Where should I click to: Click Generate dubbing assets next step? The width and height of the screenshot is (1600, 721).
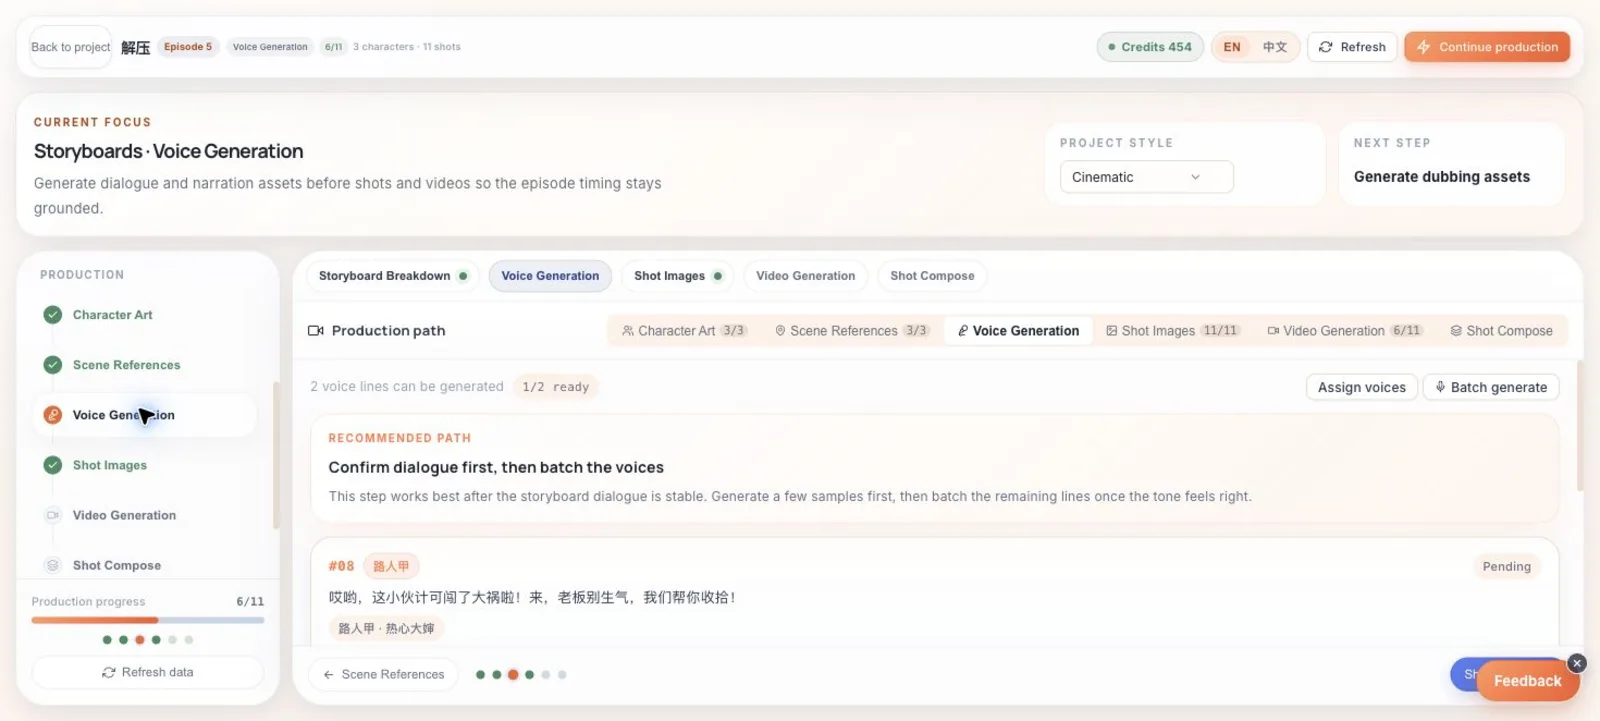1441,177
